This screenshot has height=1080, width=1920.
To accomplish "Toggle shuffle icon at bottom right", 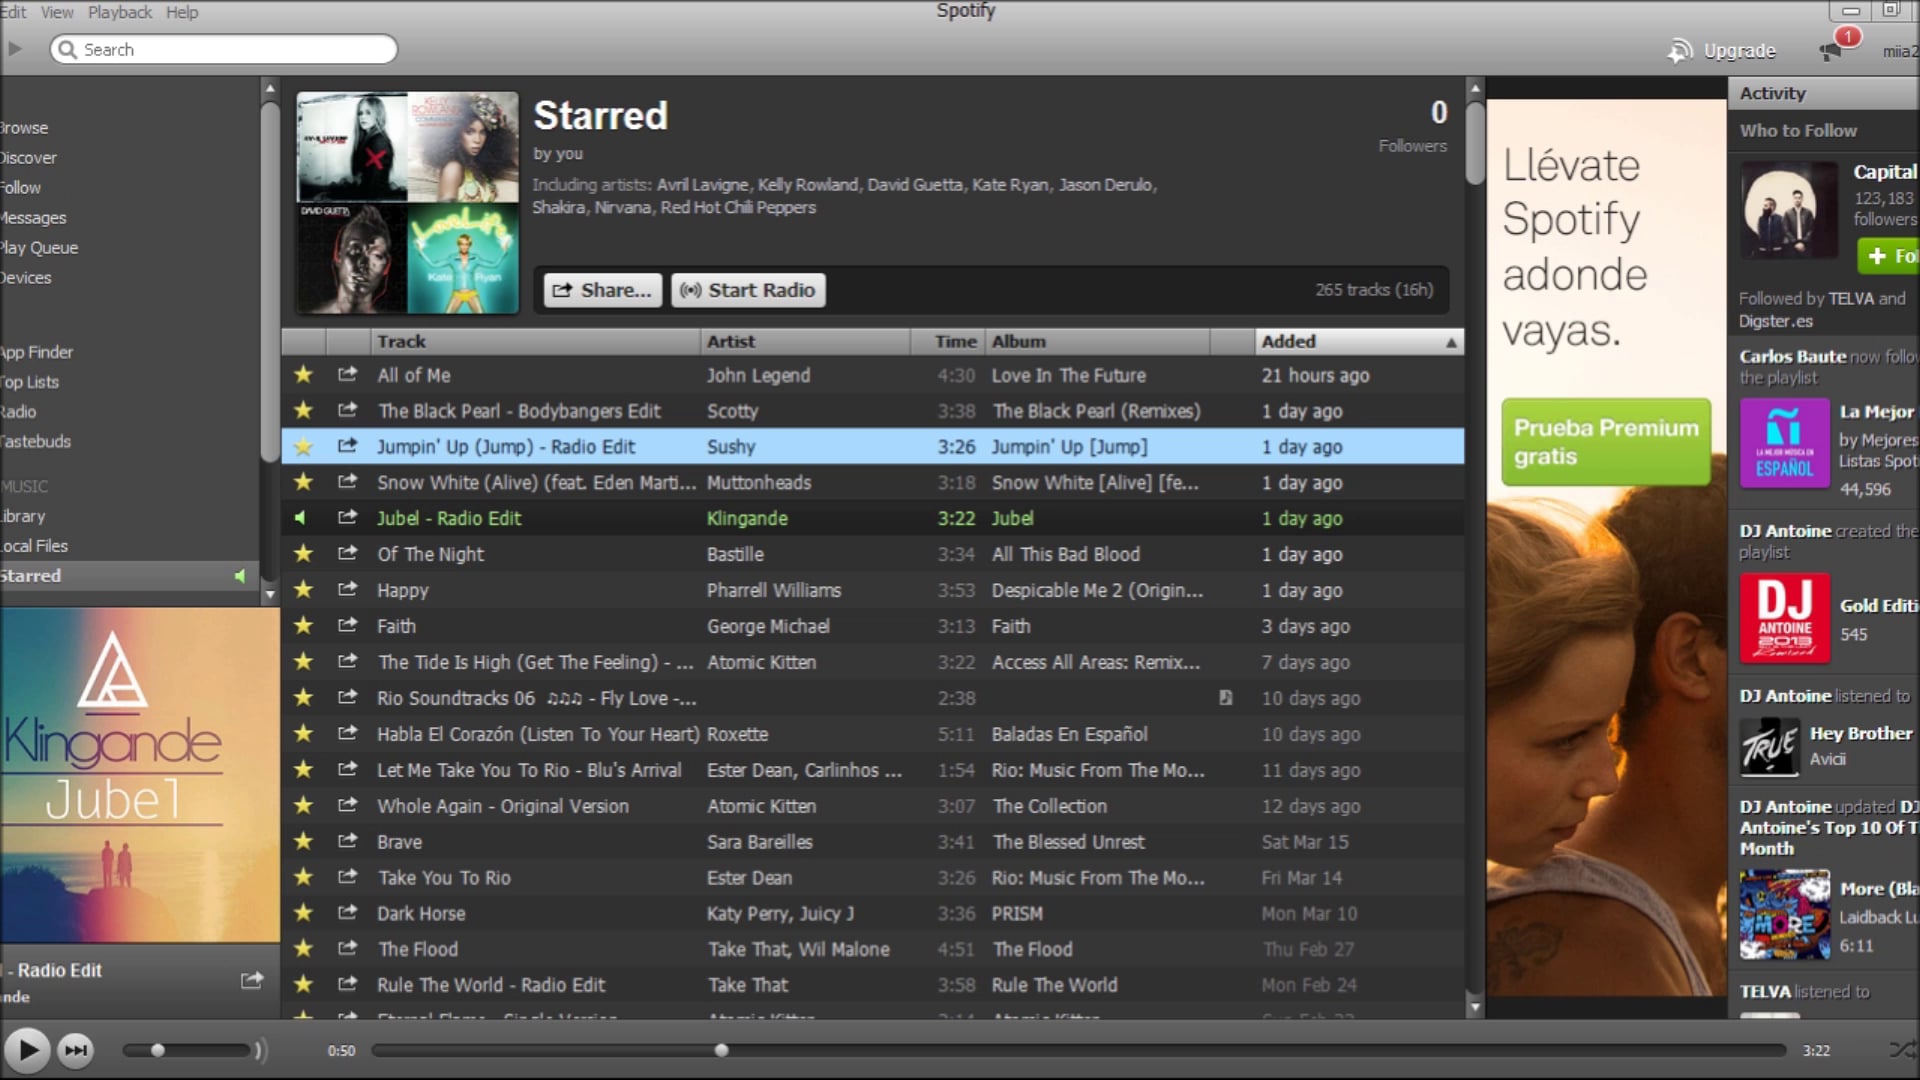I will coord(1901,1050).
